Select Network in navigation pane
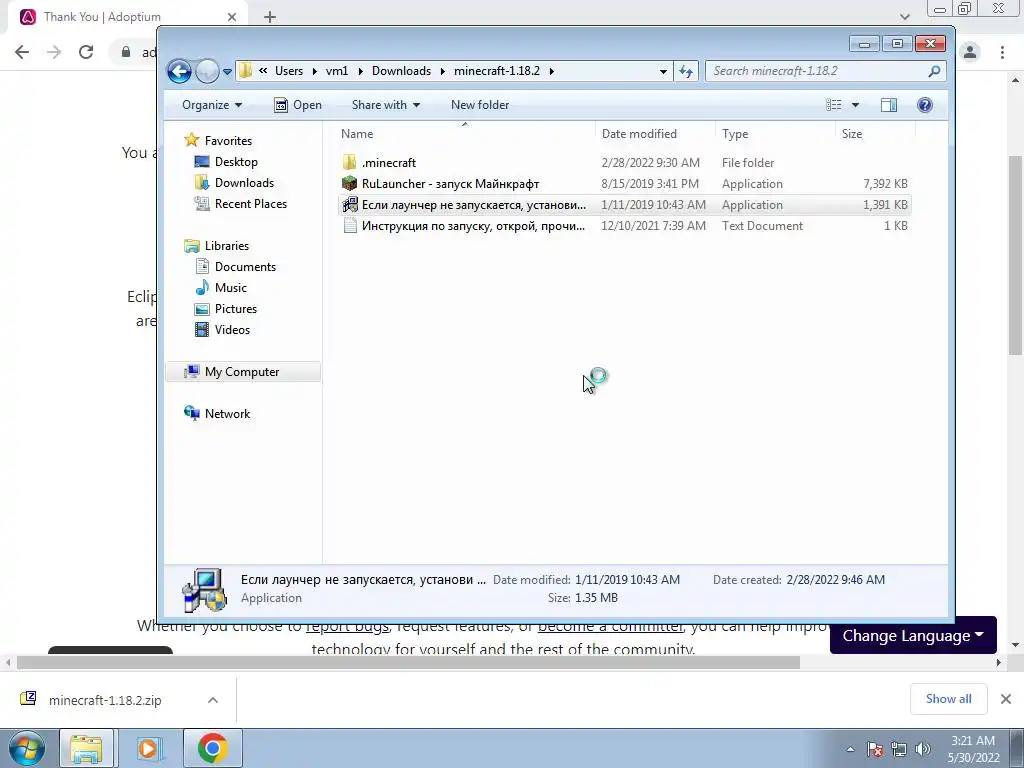Image resolution: width=1024 pixels, height=768 pixels. [x=227, y=413]
